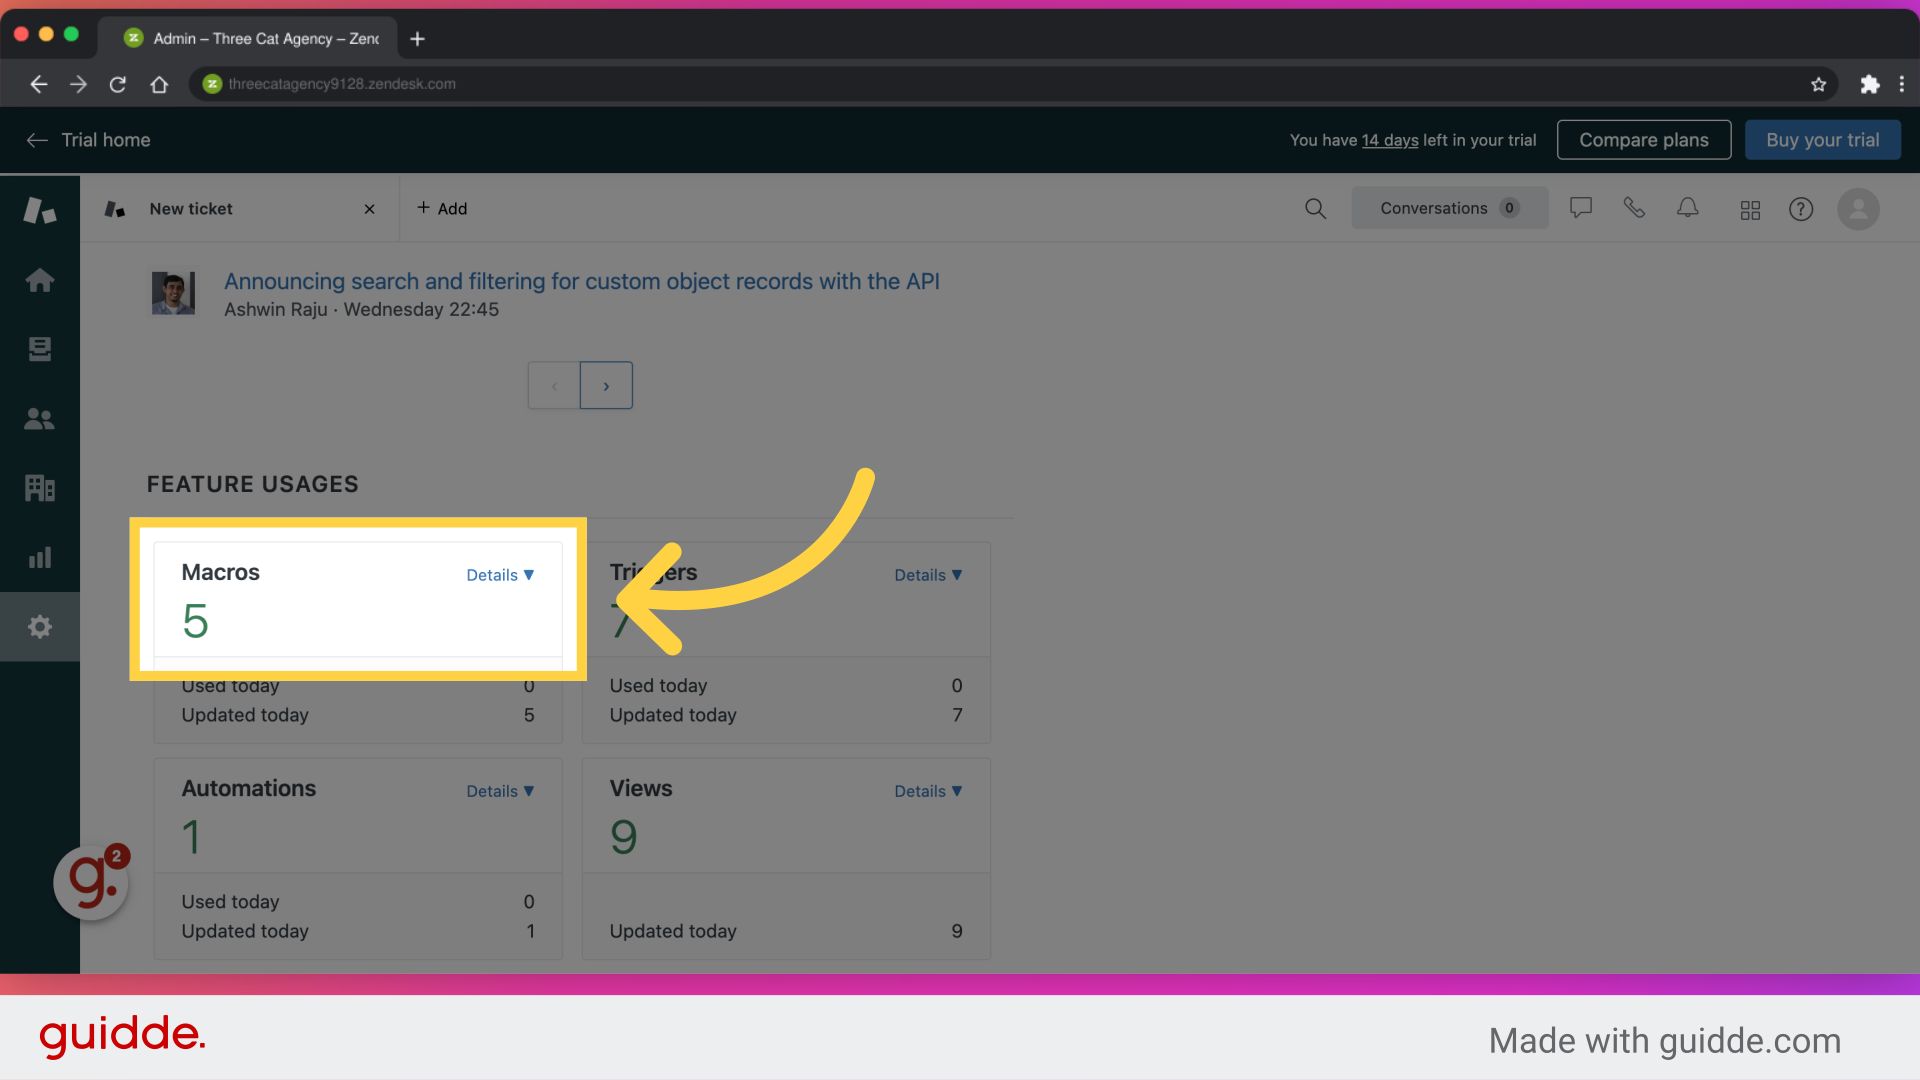Expand the Views Details dropdown
Screen dimensions: 1920x1080
click(927, 791)
